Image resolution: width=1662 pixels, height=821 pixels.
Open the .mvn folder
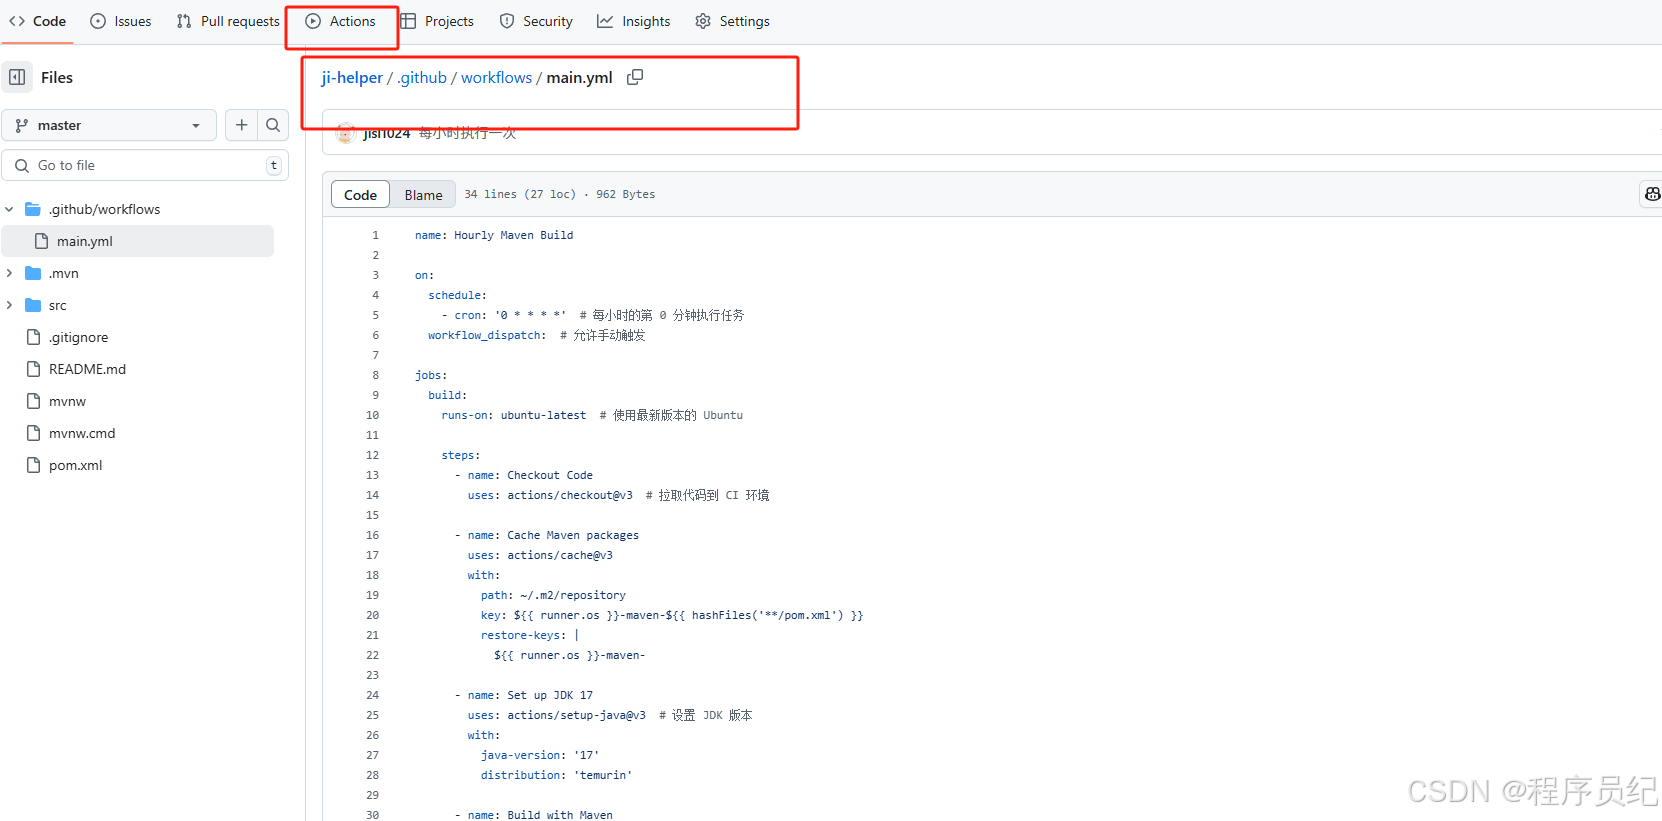[x=63, y=273]
